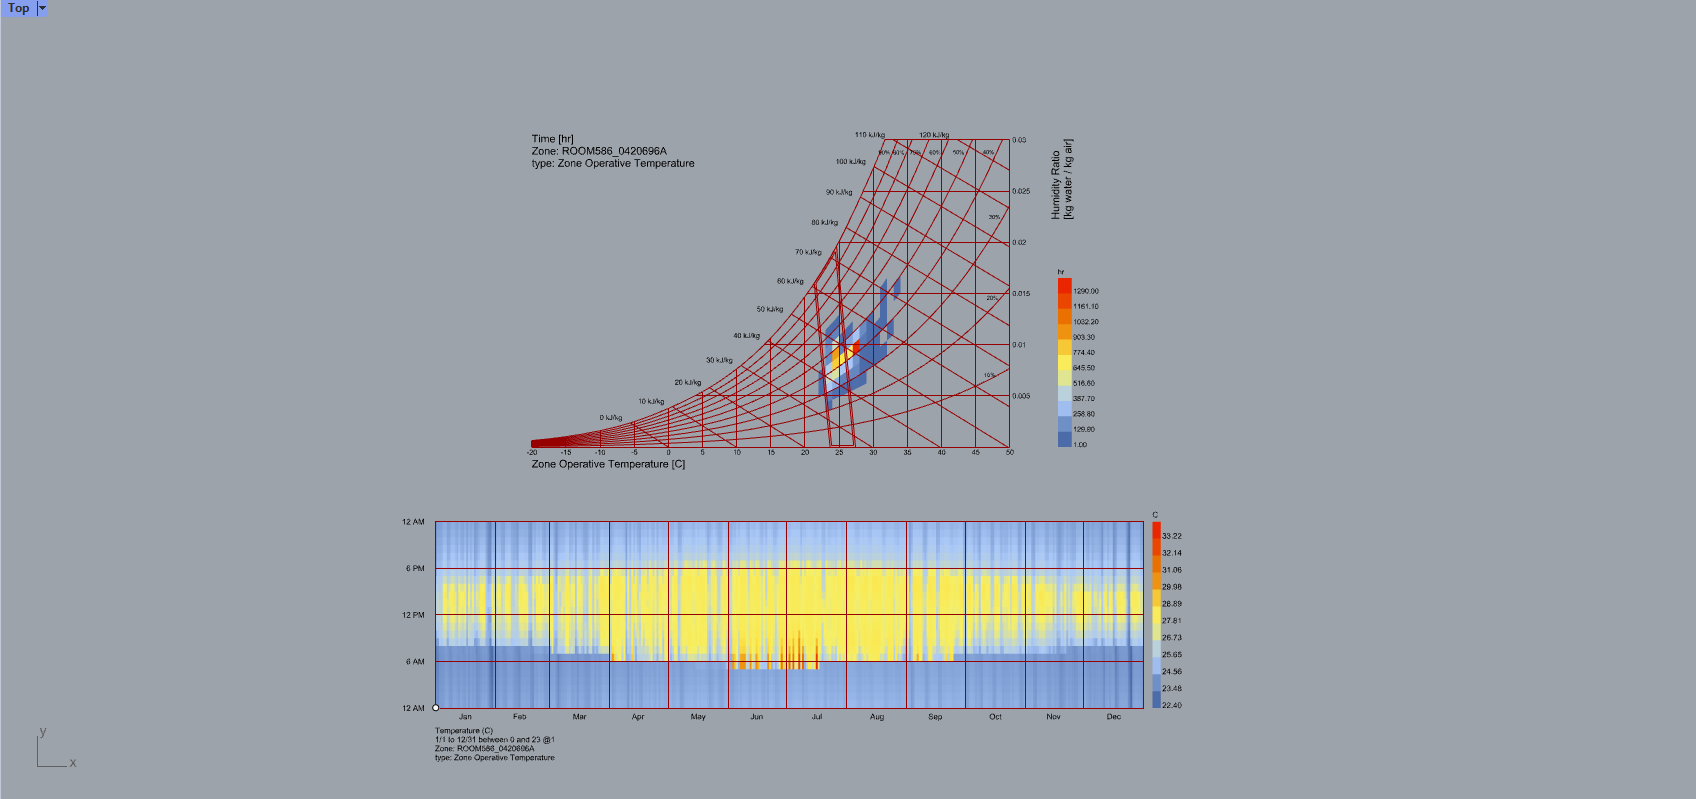Select '1/1 to 12/31 between 0 and 23 @1' caption
Image resolution: width=1696 pixels, height=799 pixels.
point(494,740)
